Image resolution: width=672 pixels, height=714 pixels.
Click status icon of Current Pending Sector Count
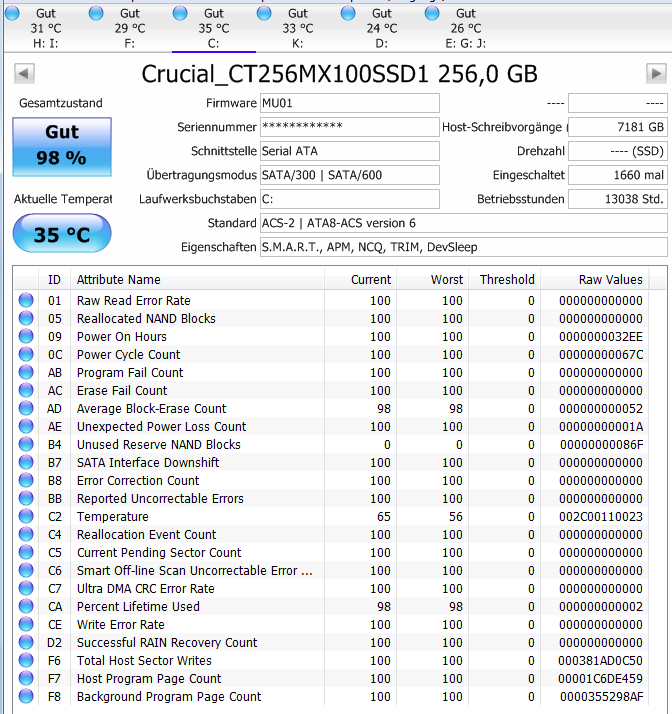point(26,552)
